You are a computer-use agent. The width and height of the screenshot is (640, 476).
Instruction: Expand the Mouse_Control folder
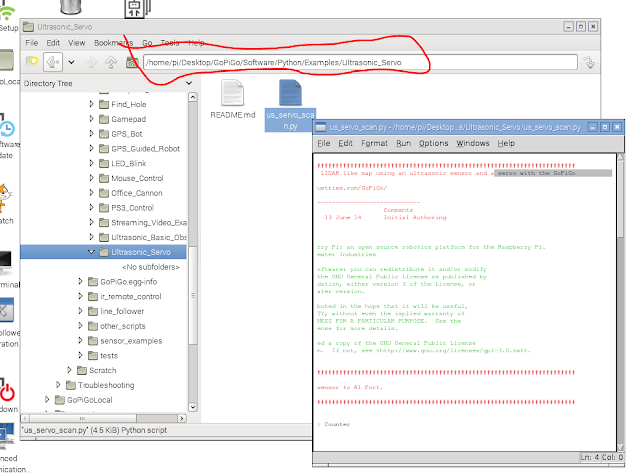click(x=91, y=178)
